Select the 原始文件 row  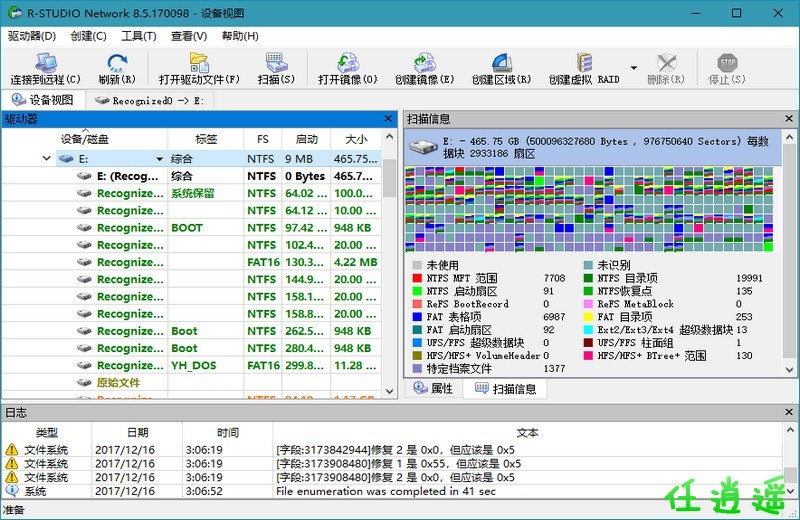[x=192, y=383]
